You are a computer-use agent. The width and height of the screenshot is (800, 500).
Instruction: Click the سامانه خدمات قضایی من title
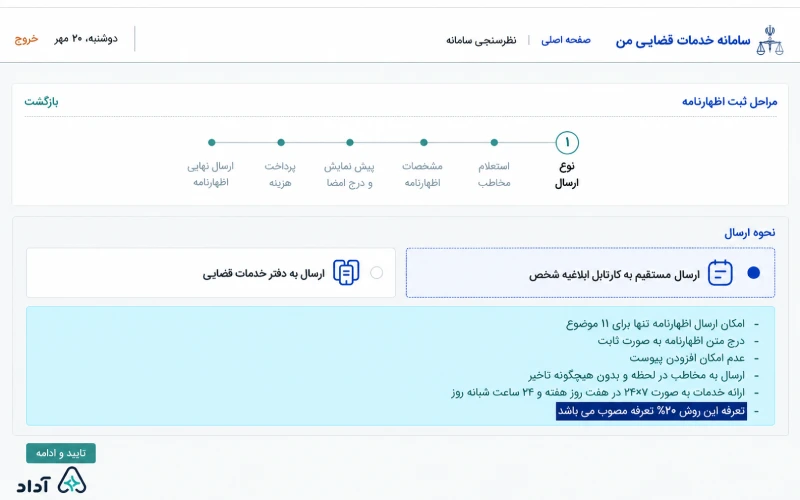click(683, 40)
